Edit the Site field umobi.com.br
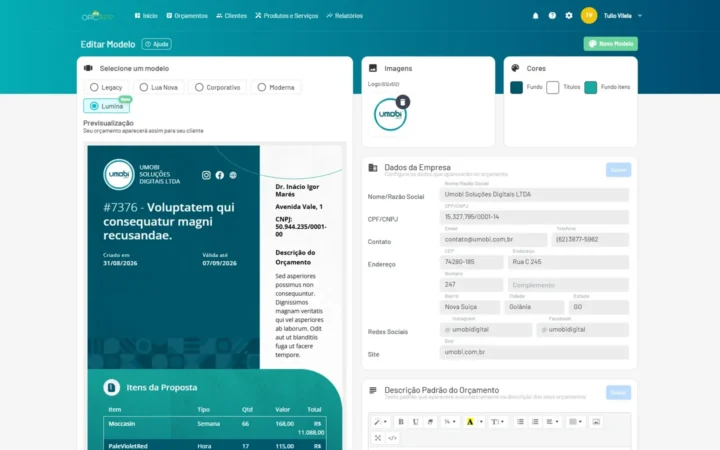Screen dimensions: 720x450 534,352
